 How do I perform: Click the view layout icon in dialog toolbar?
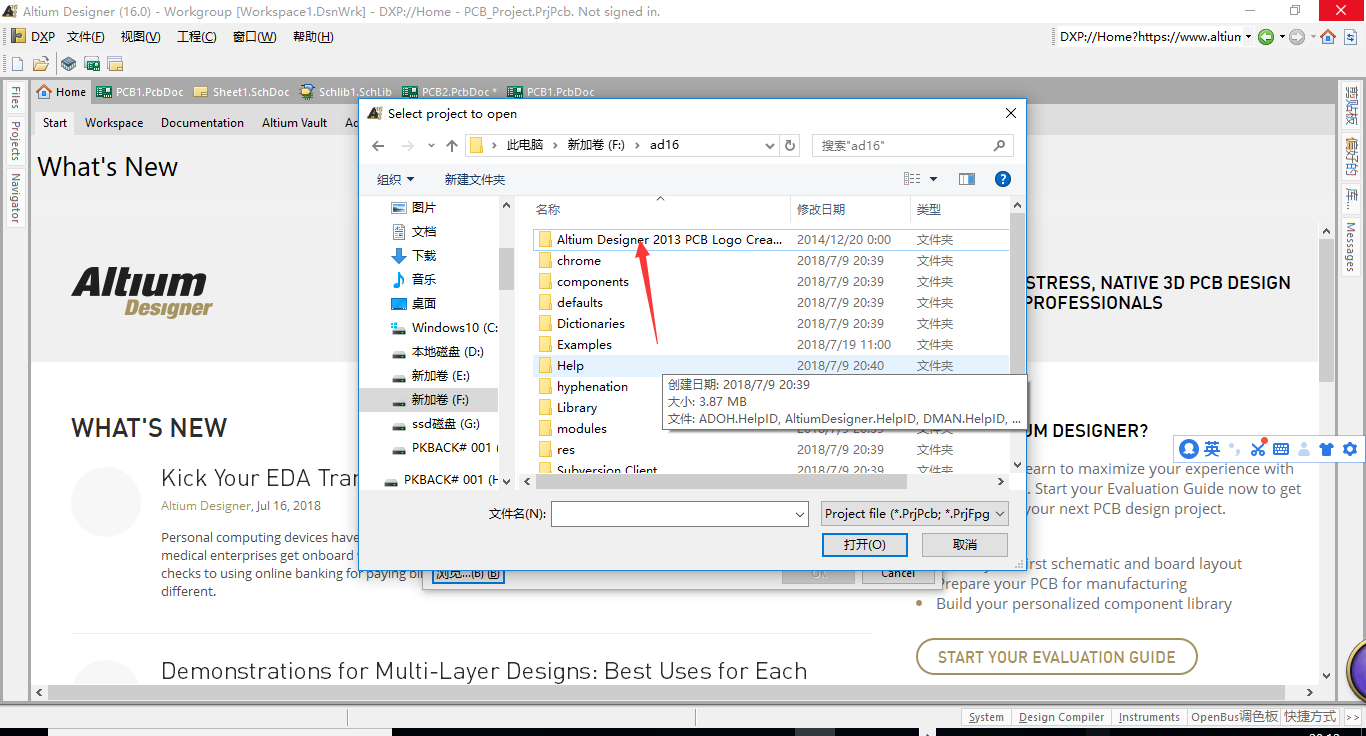(912, 179)
